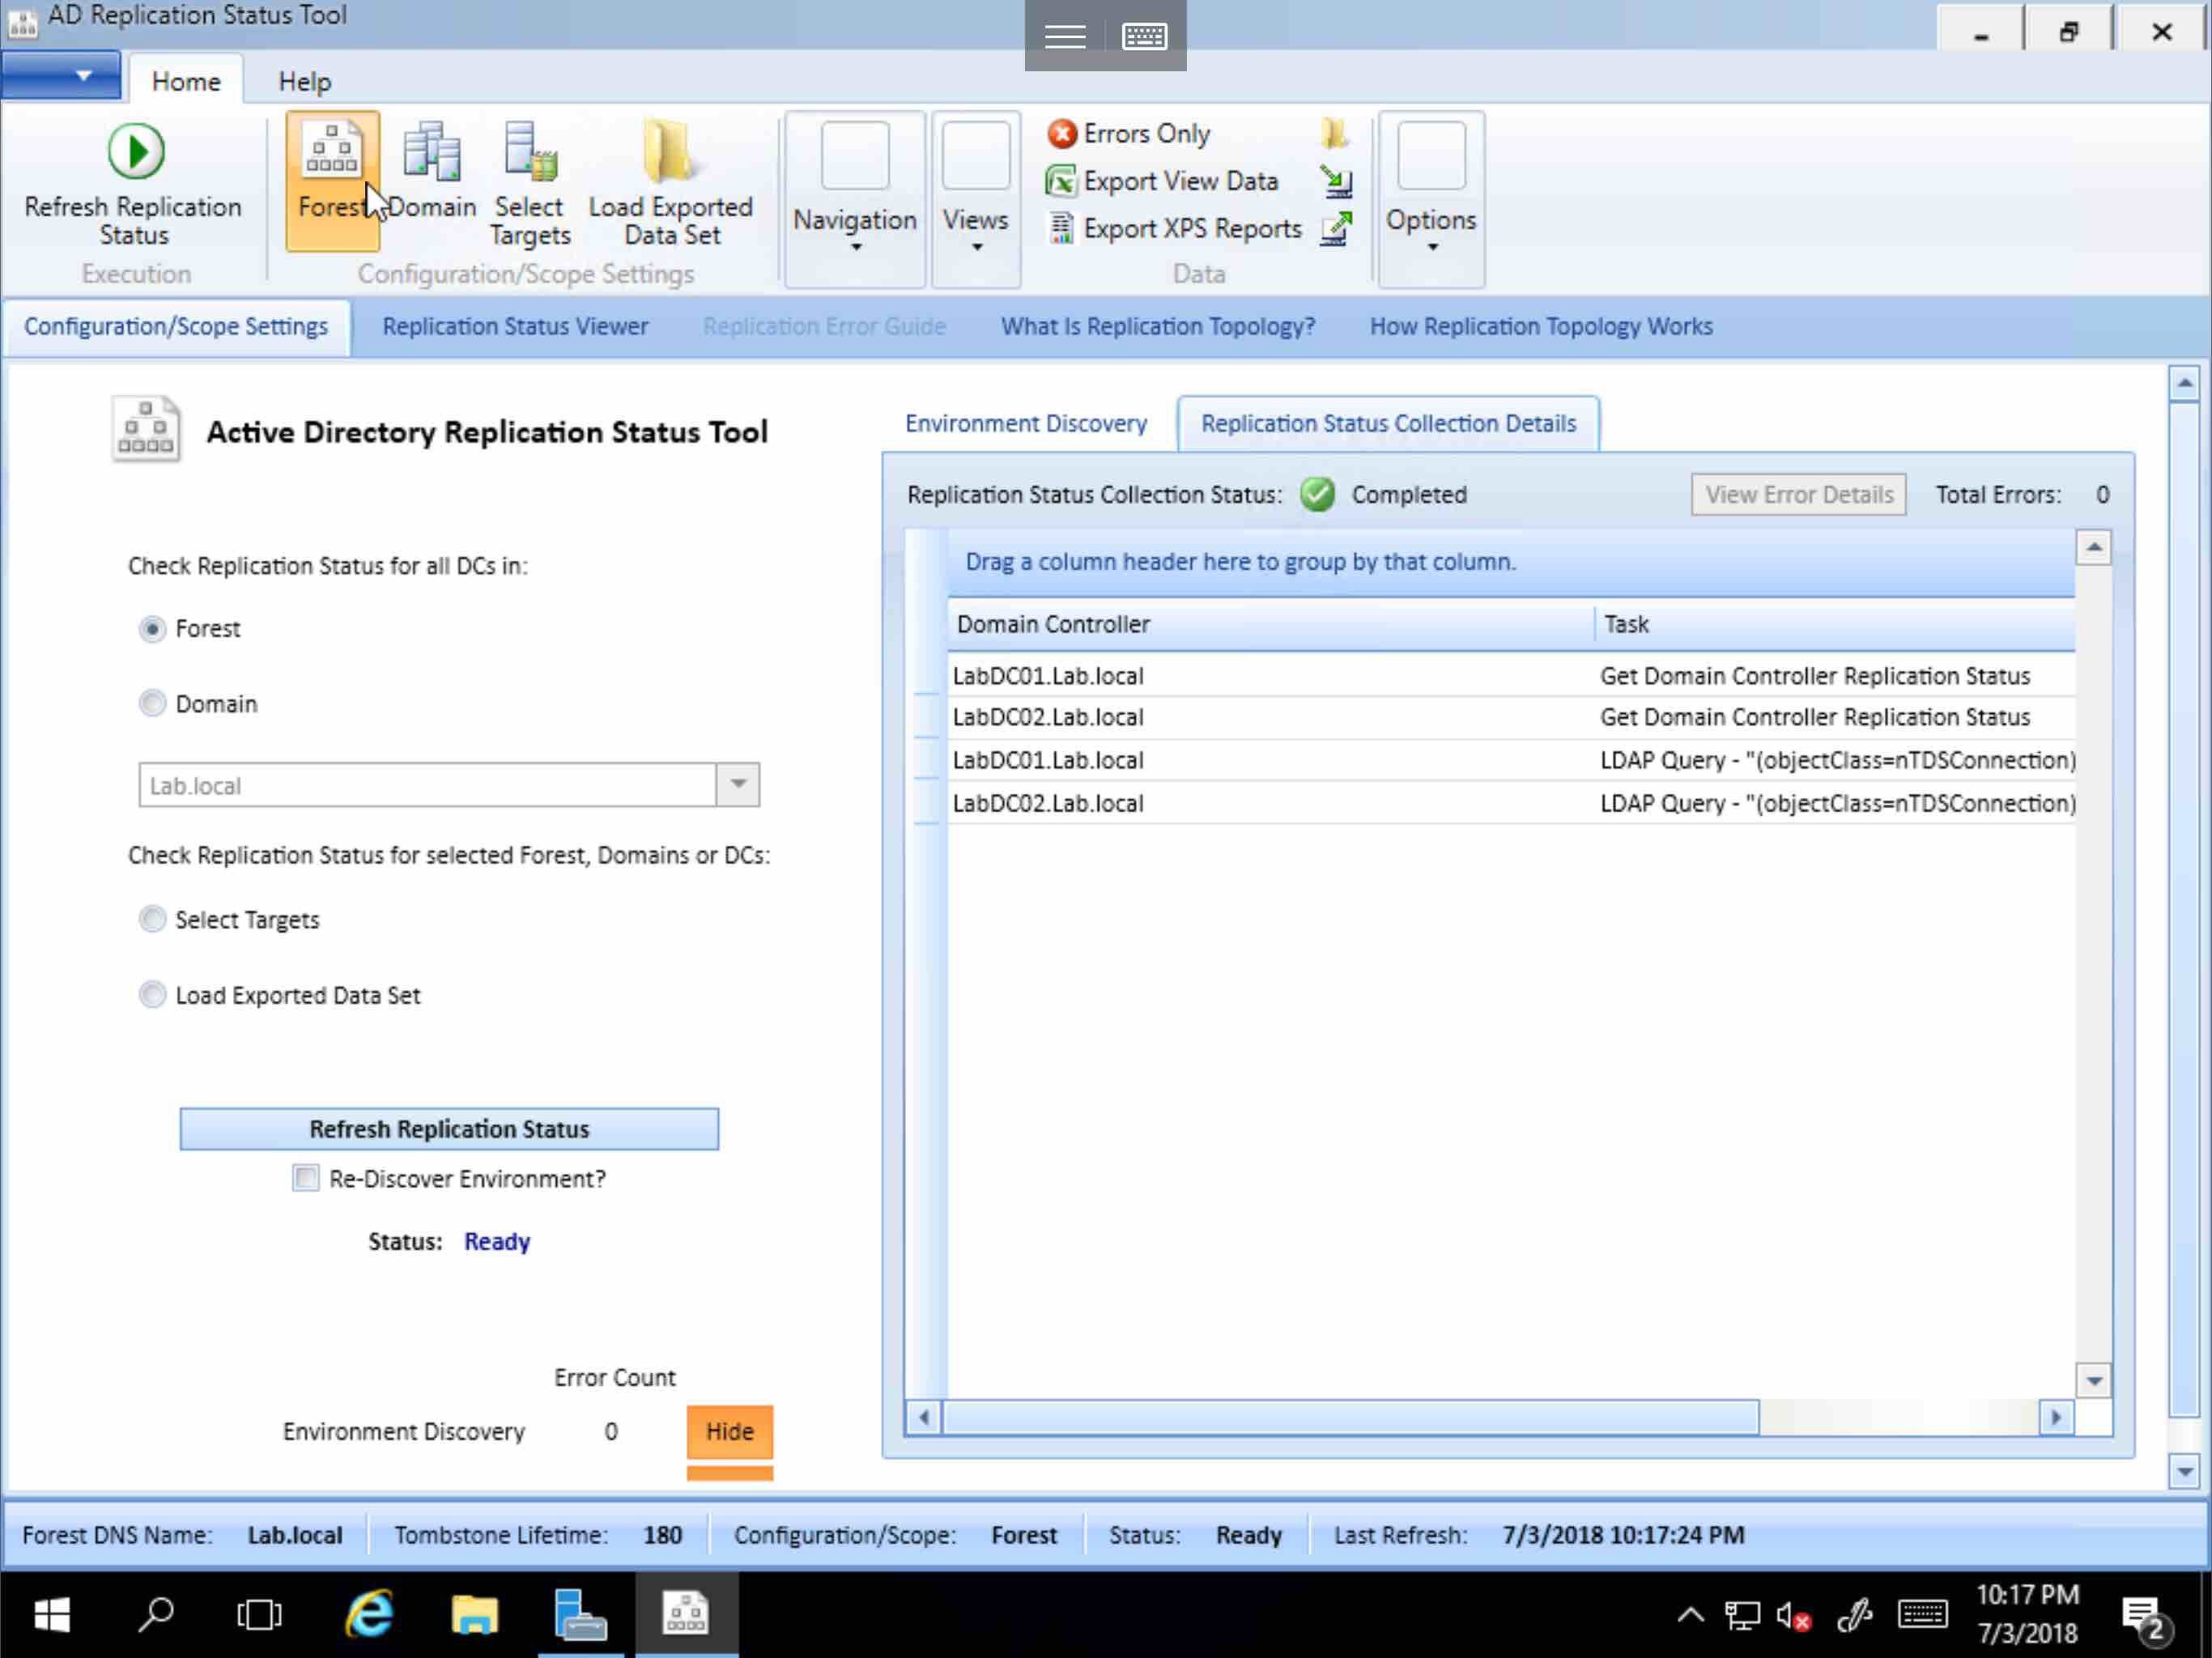Open the Help ribbon tab
This screenshot has height=1658, width=2212.
point(305,81)
